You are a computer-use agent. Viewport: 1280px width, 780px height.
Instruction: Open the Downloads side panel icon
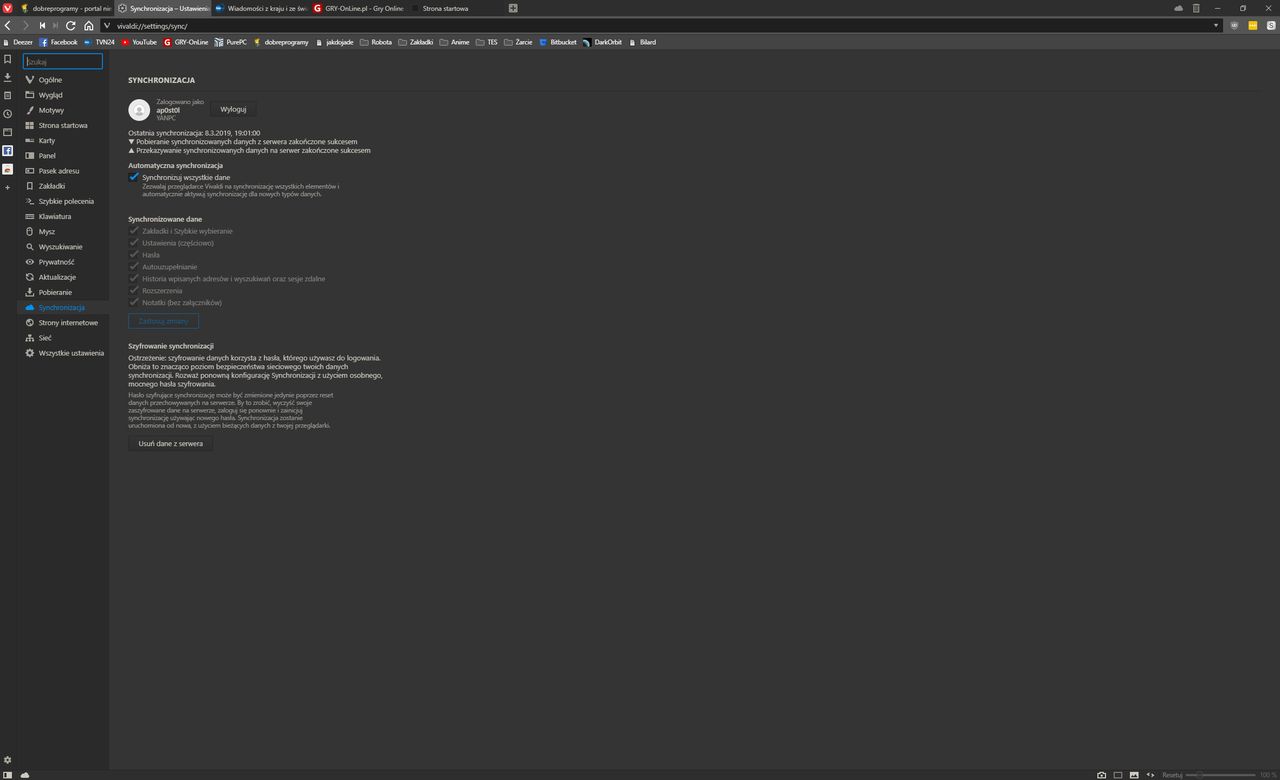(7, 77)
